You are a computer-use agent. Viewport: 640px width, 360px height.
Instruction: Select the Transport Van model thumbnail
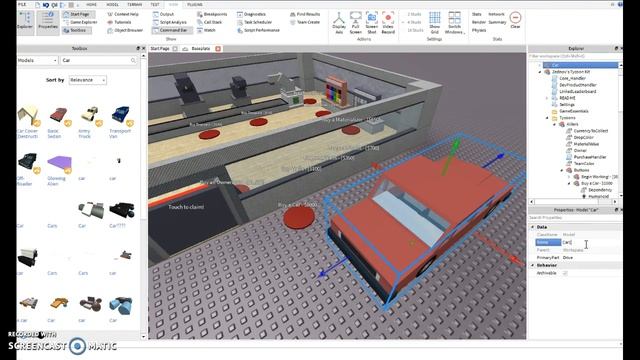121,115
